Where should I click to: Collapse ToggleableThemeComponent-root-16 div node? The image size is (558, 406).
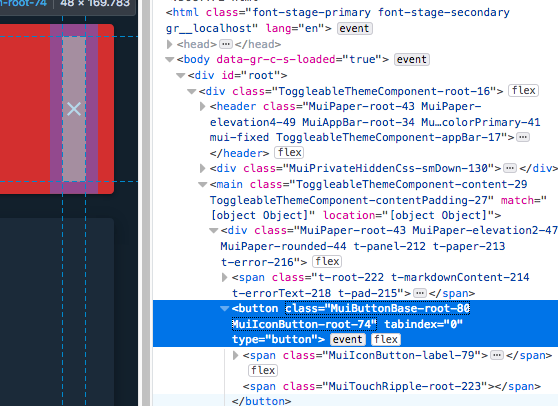(x=192, y=91)
